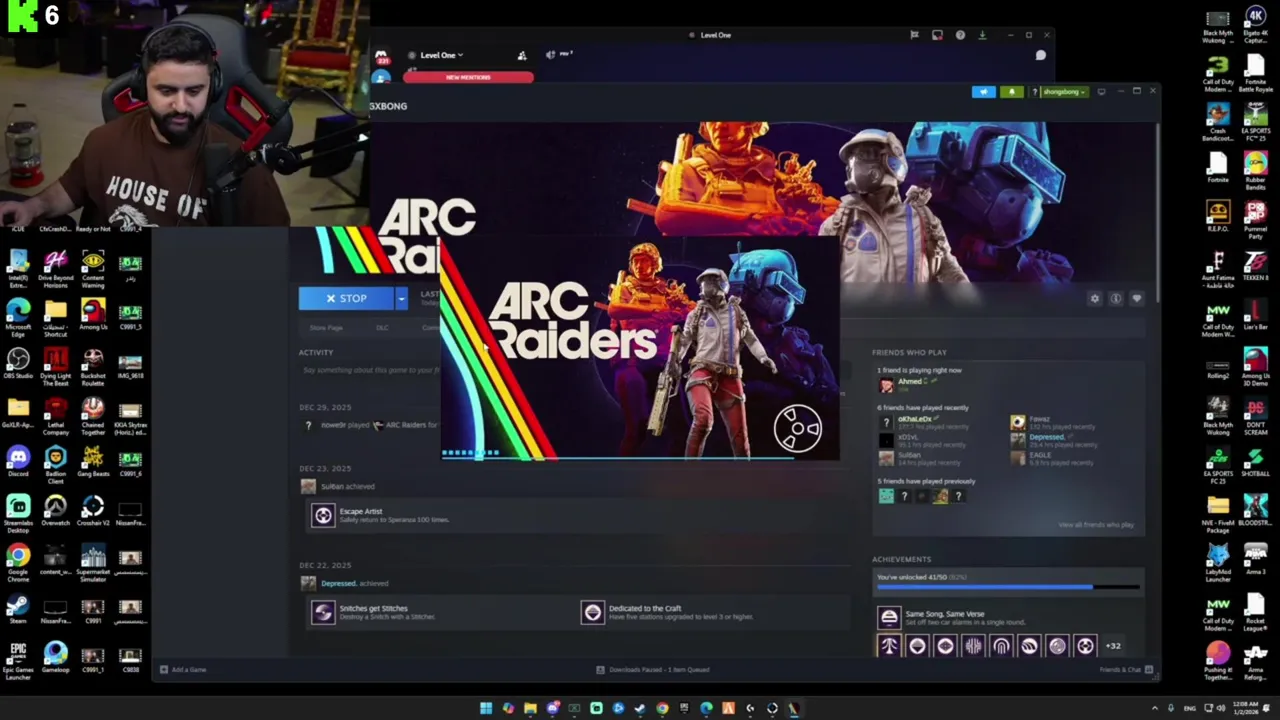Open Downloads Paused status at bottom

pos(653,670)
